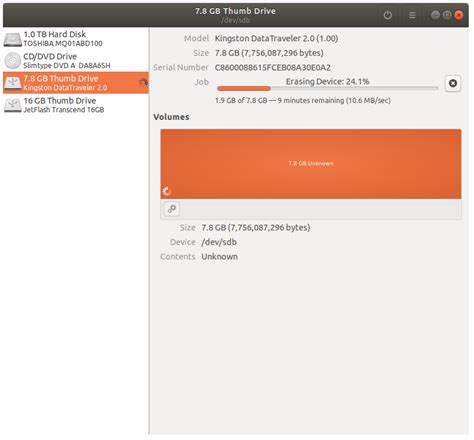Click the power off drive icon
This screenshot has height=440, width=474.
point(388,15)
